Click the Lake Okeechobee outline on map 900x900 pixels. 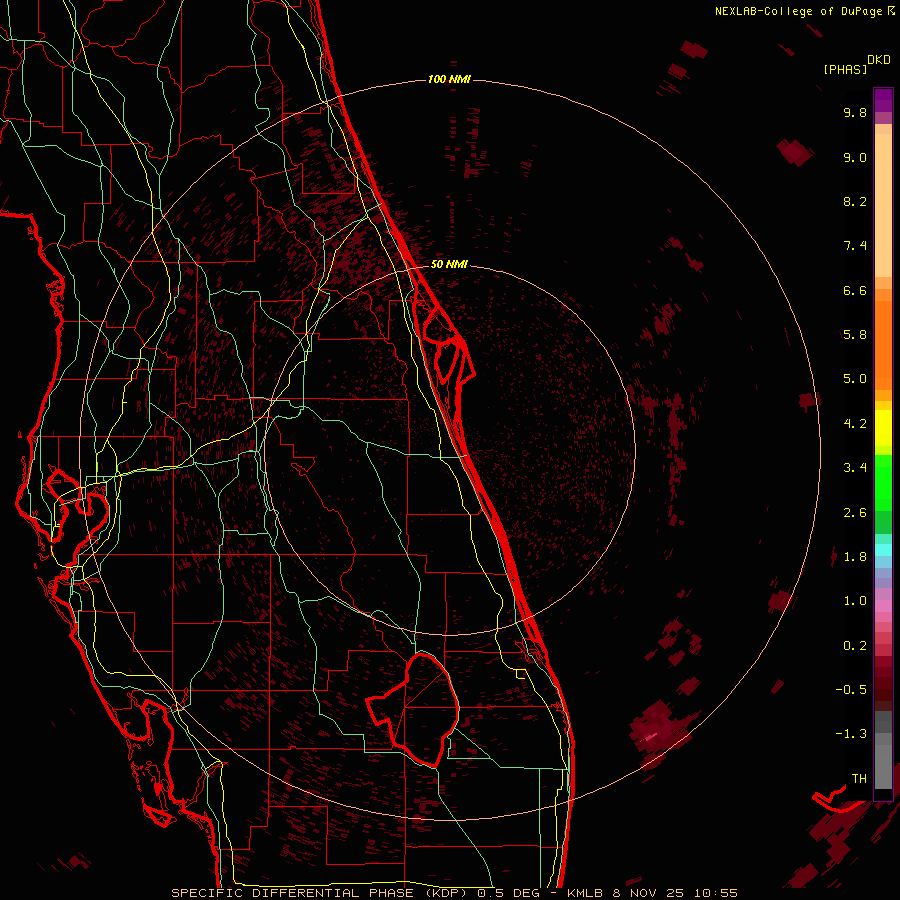(x=413, y=711)
